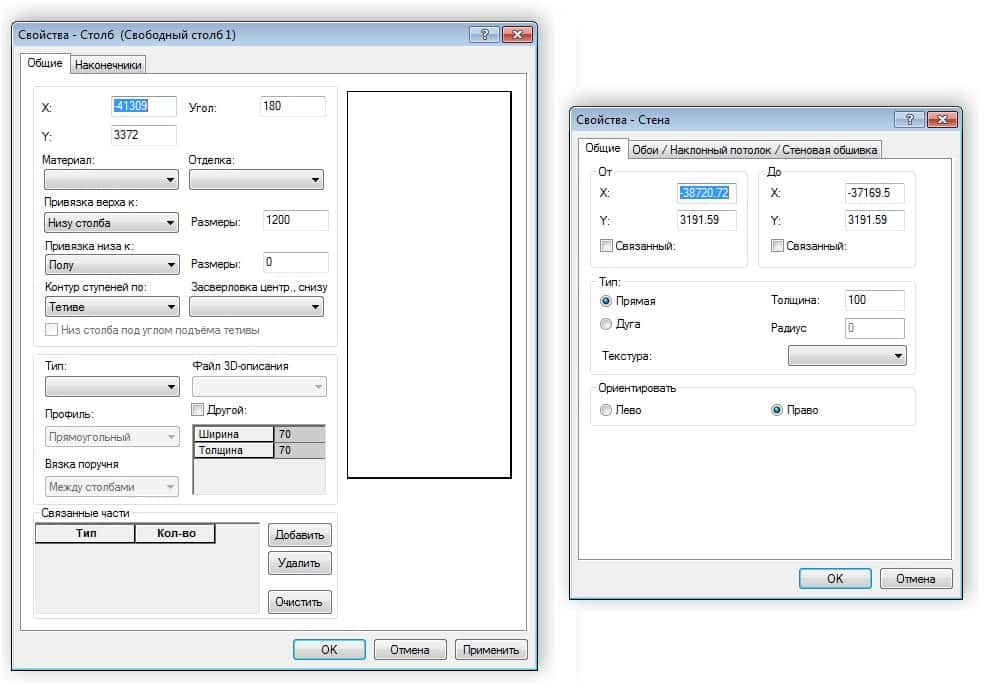The height and width of the screenshot is (688, 984).
Task: Expand Привязка верха к dropdown
Action: 111,223
